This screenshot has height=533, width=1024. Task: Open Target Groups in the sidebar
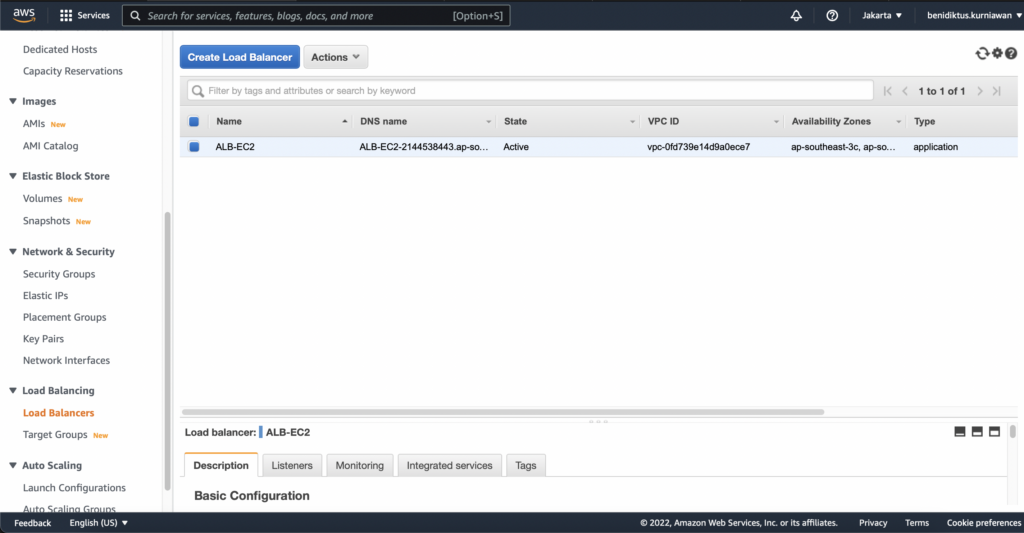tap(55, 434)
